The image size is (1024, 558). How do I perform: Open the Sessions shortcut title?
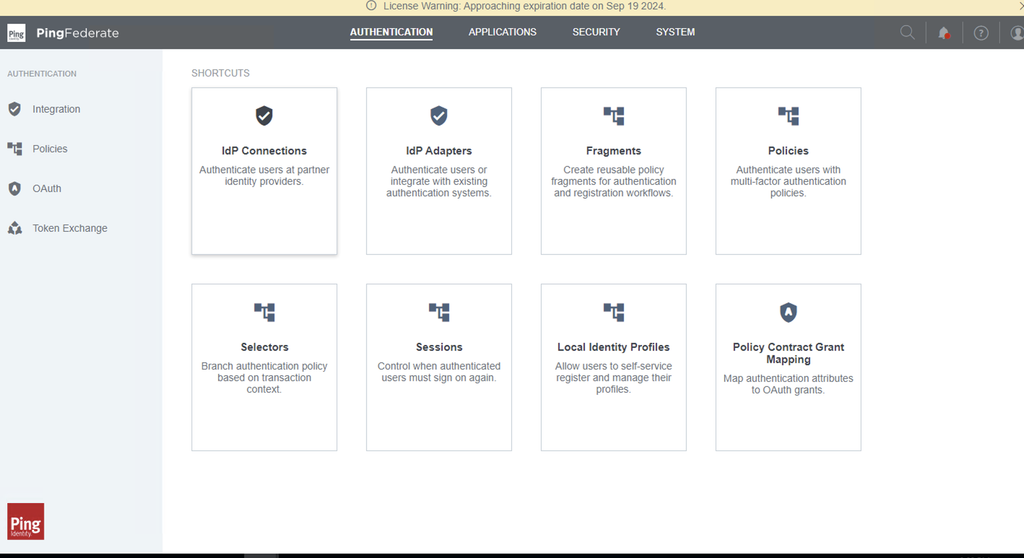coord(439,347)
